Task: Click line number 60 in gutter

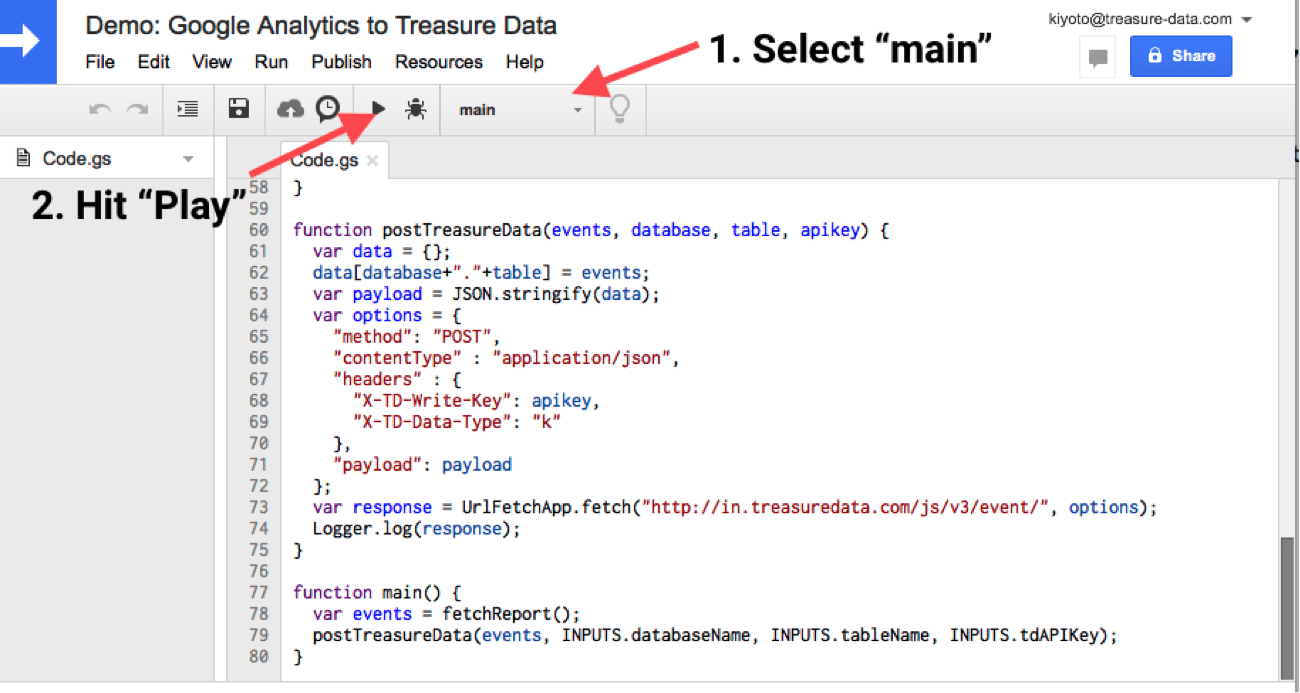Action: tap(258, 231)
